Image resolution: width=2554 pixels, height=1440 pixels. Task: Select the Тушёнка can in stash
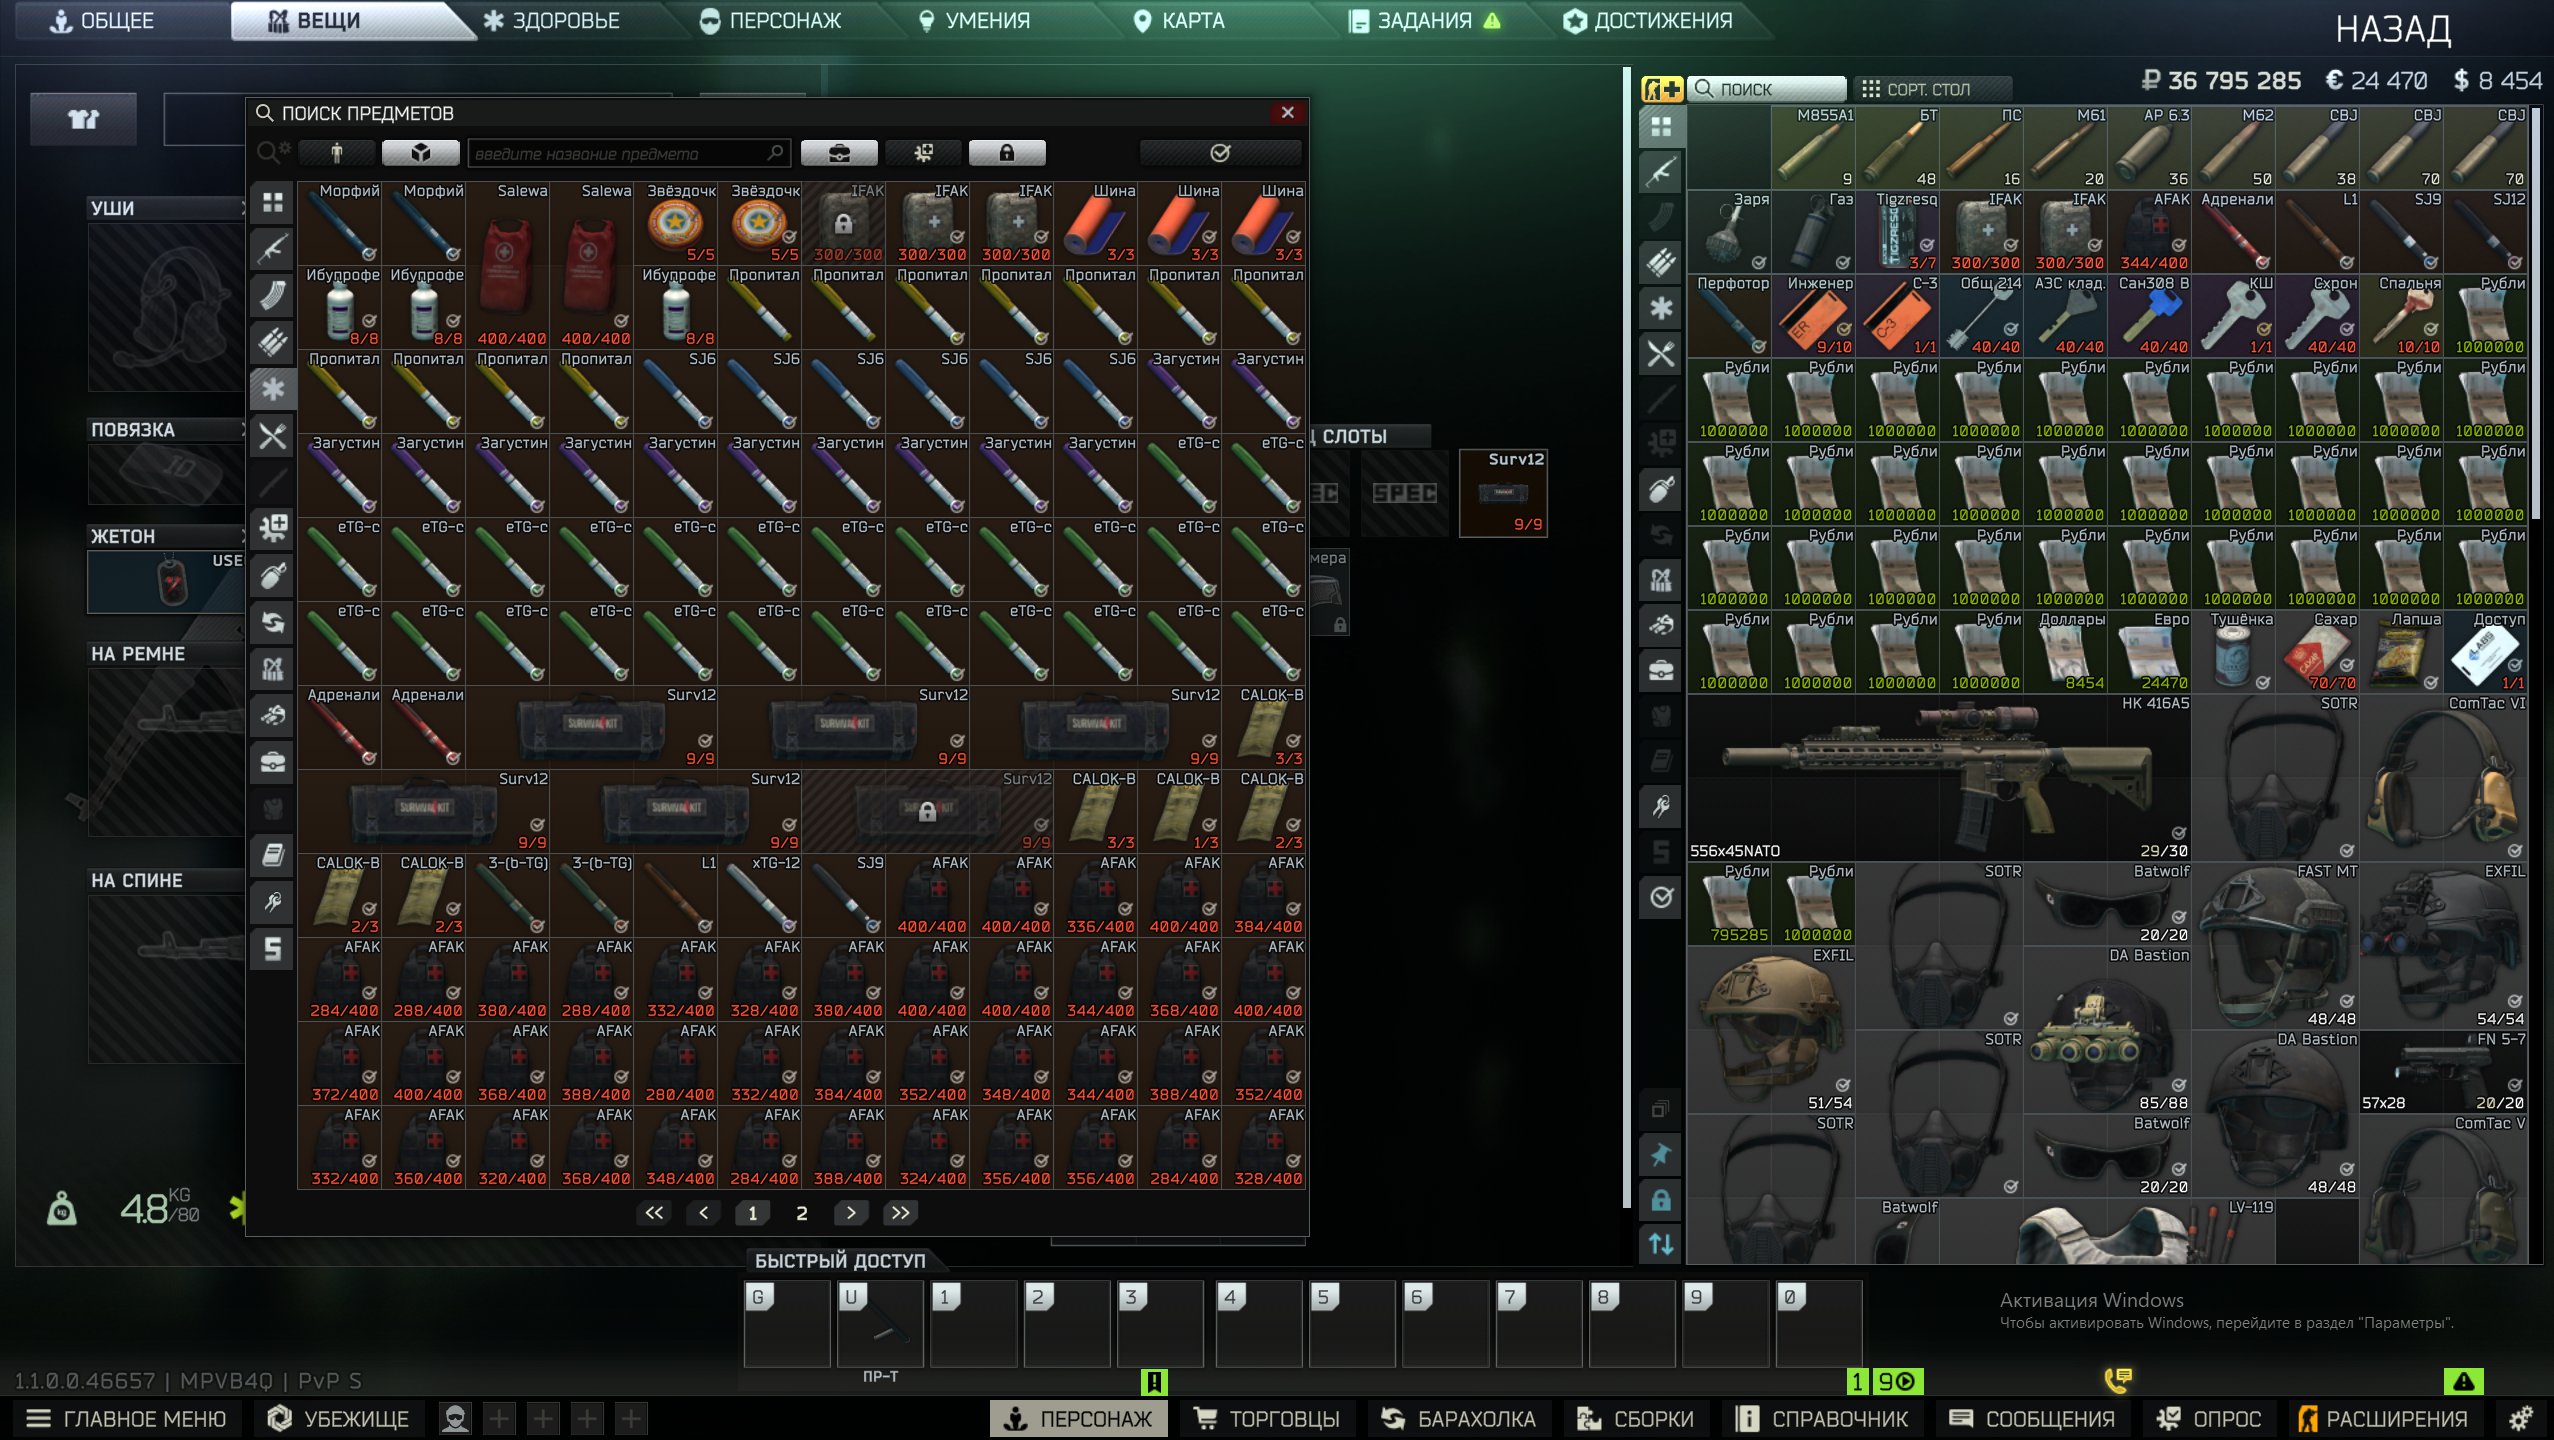coord(2234,652)
